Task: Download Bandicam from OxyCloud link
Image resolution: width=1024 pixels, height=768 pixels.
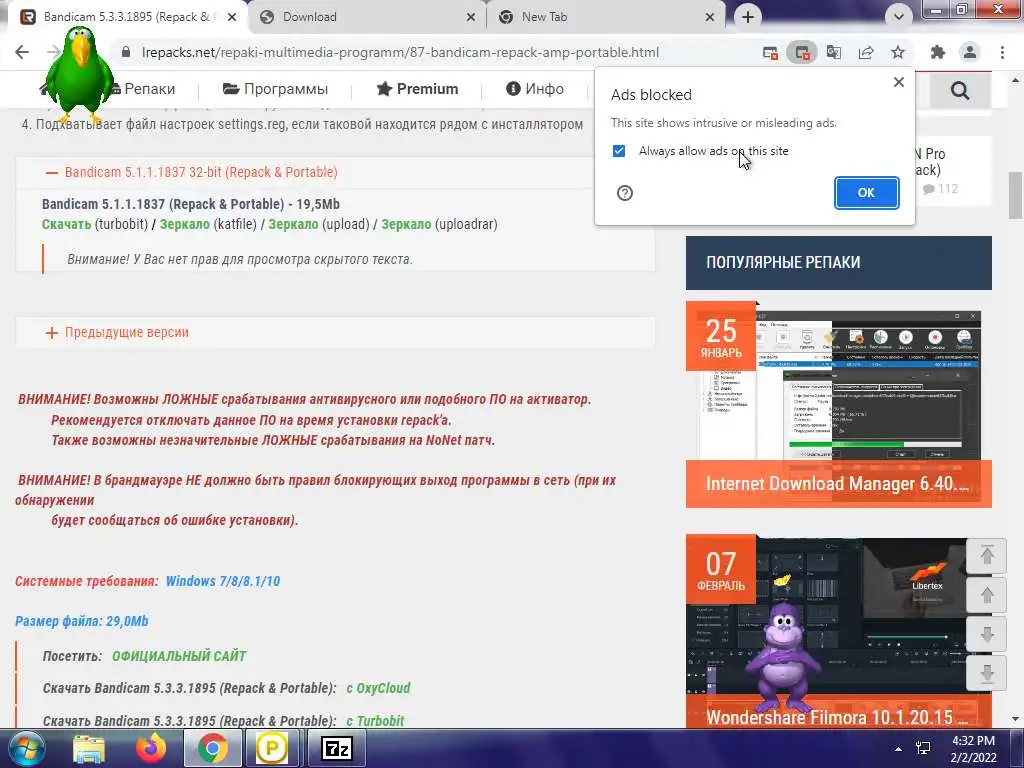Action: click(378, 688)
